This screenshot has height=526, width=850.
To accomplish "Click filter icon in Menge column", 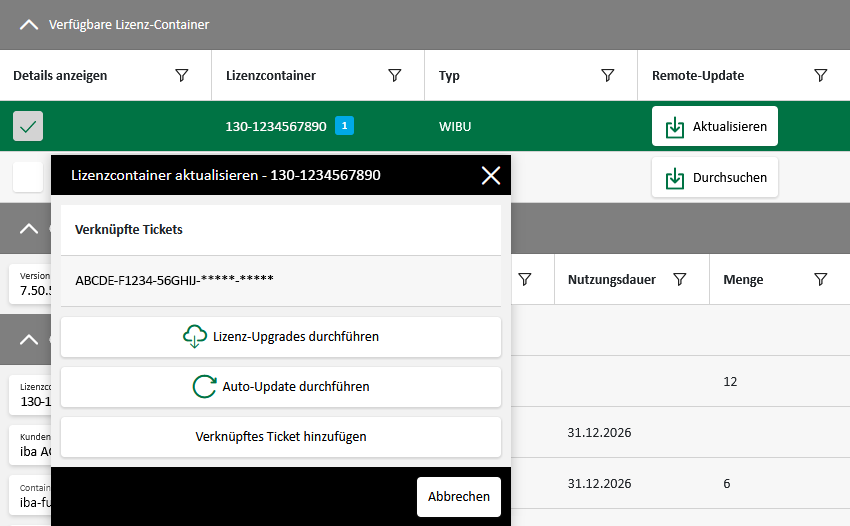I will tap(820, 280).
